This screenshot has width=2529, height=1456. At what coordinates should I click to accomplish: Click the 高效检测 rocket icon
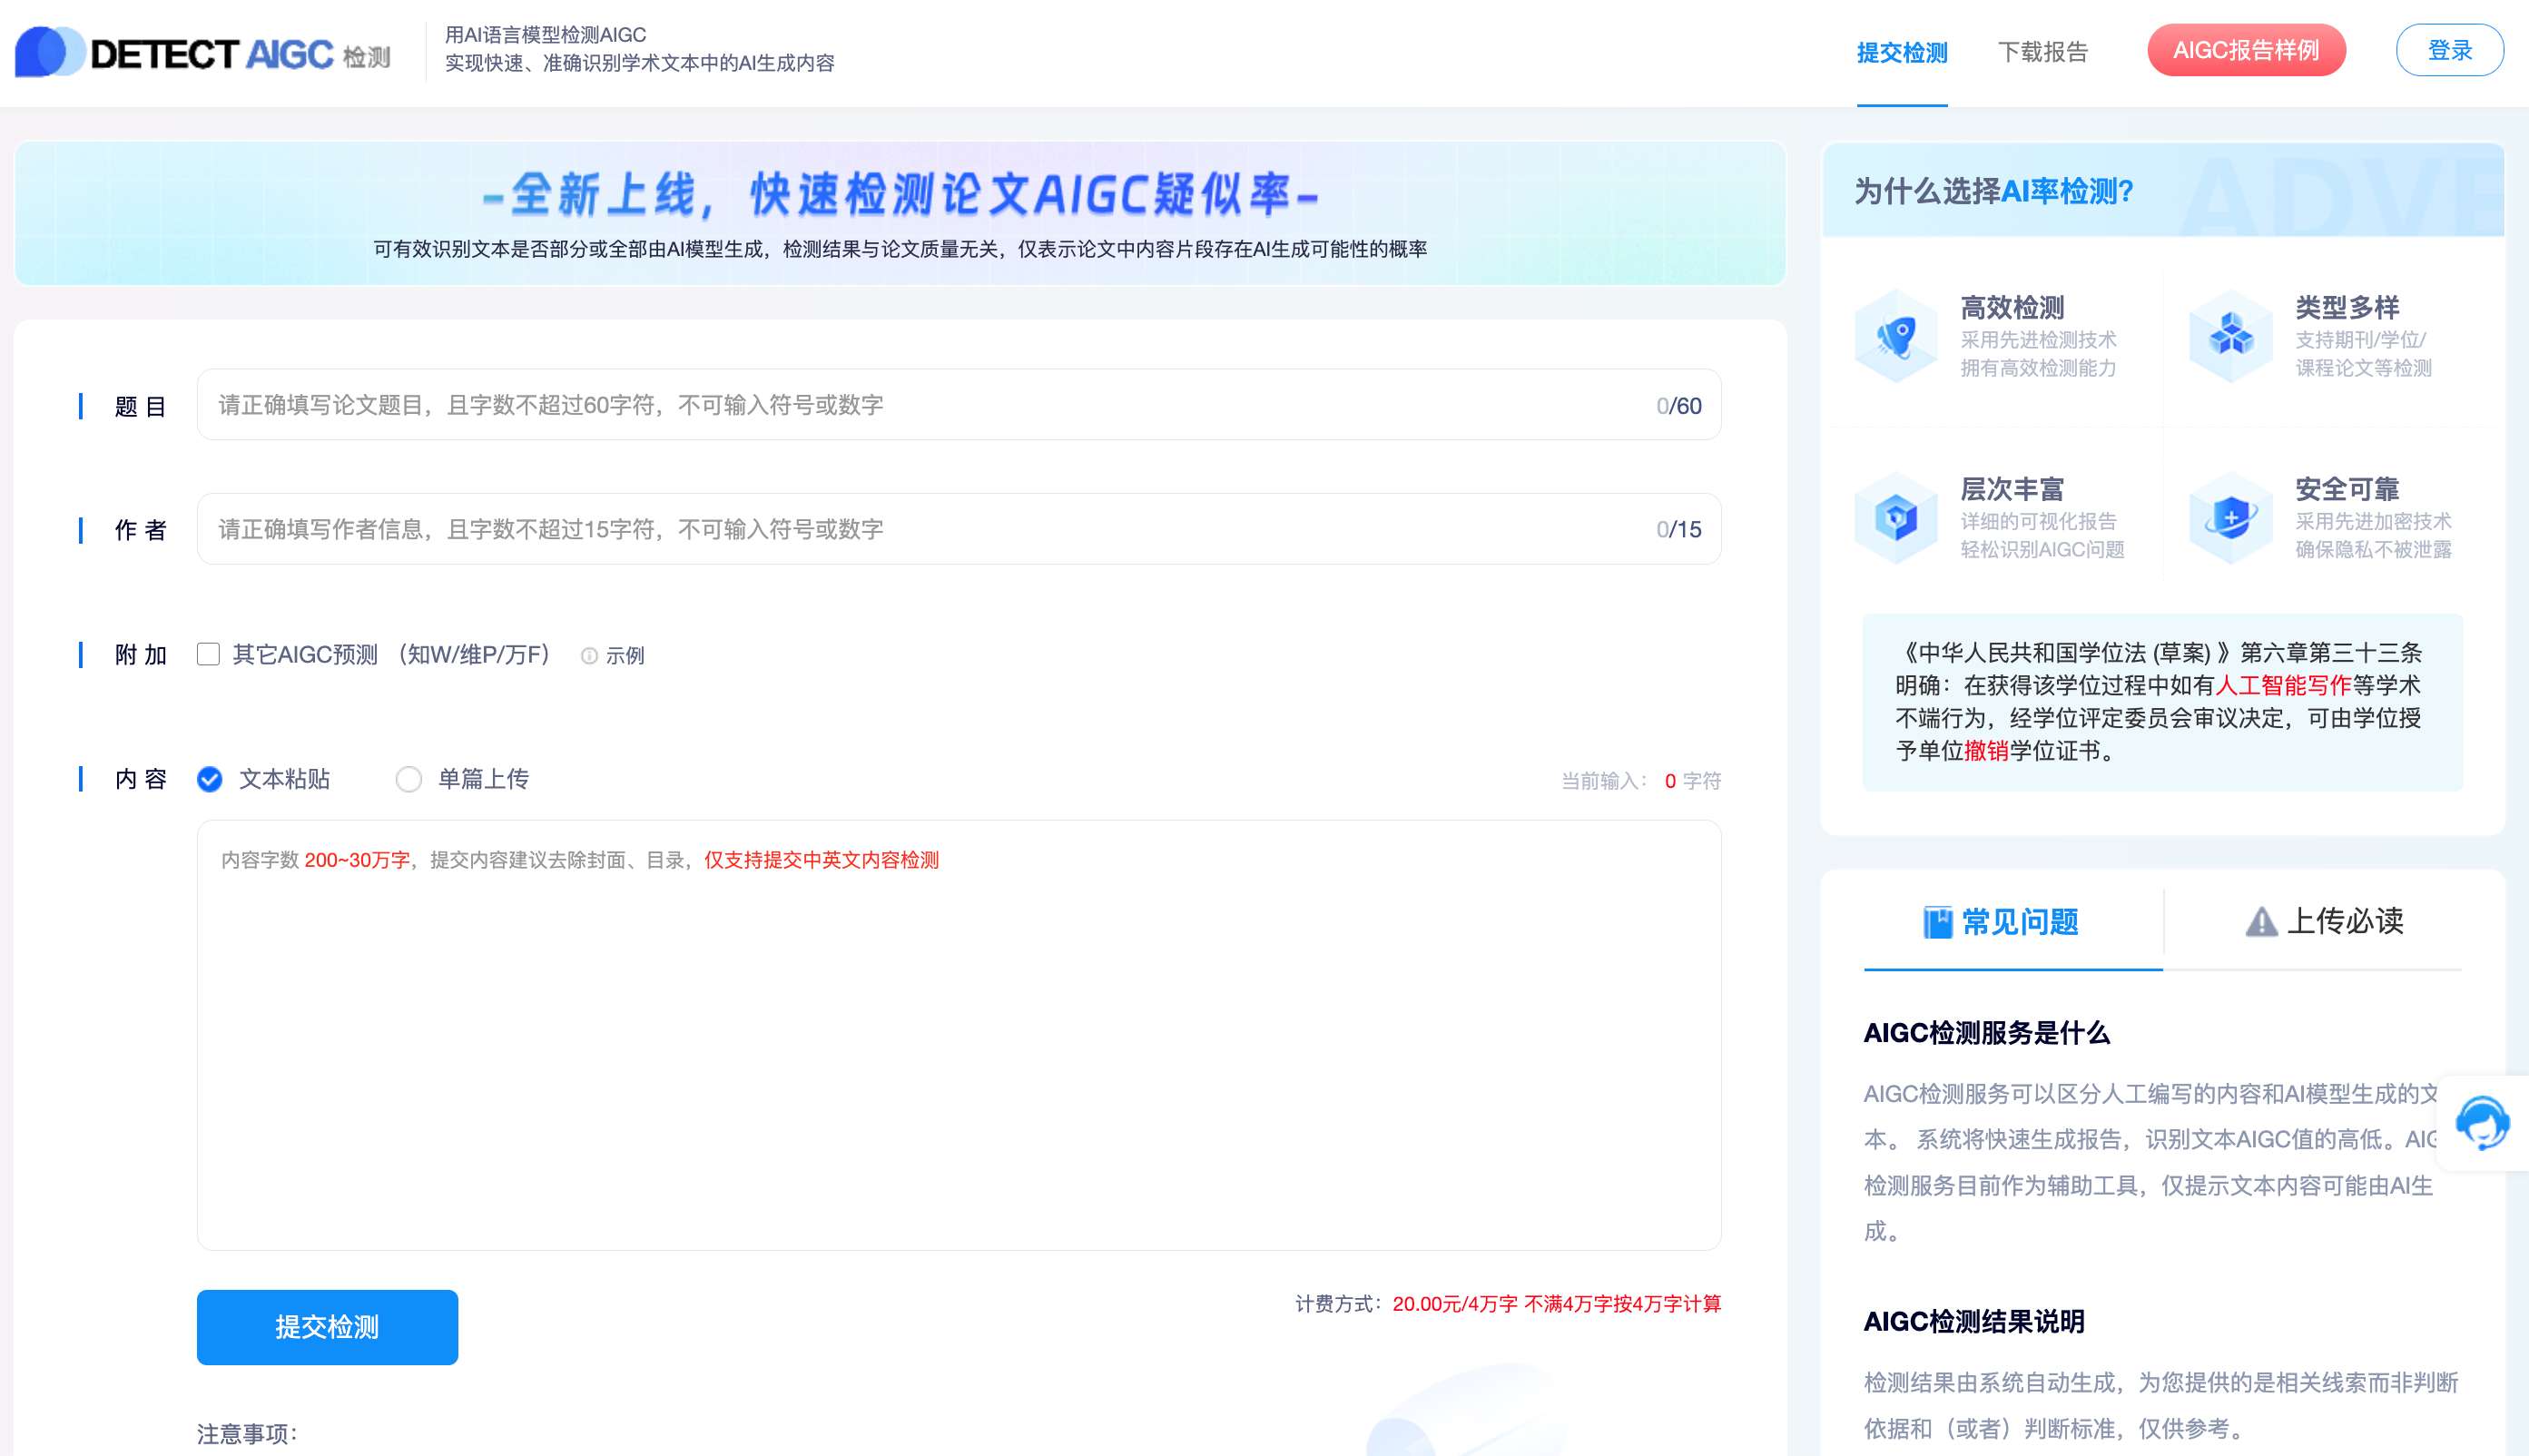1896,336
